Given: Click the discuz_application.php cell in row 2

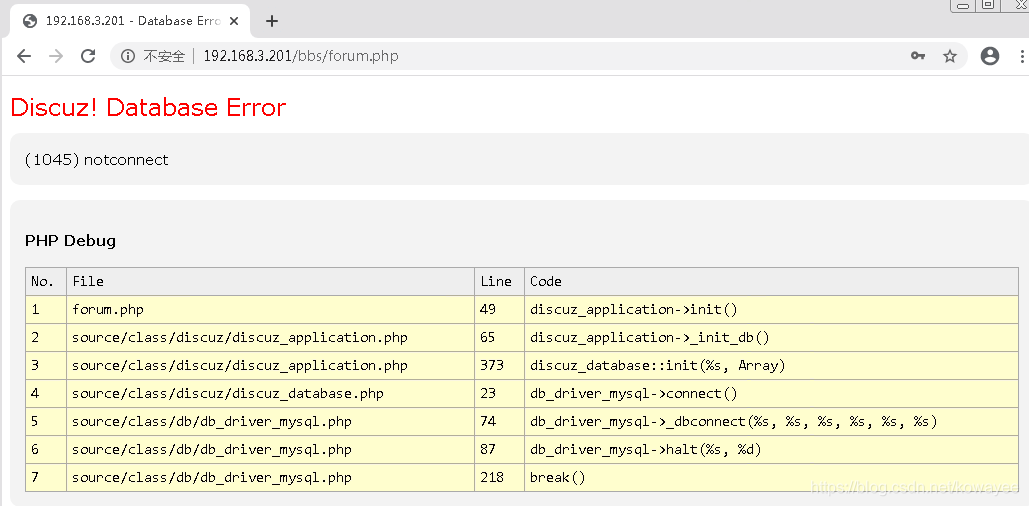Looking at the screenshot, I should click(x=270, y=337).
